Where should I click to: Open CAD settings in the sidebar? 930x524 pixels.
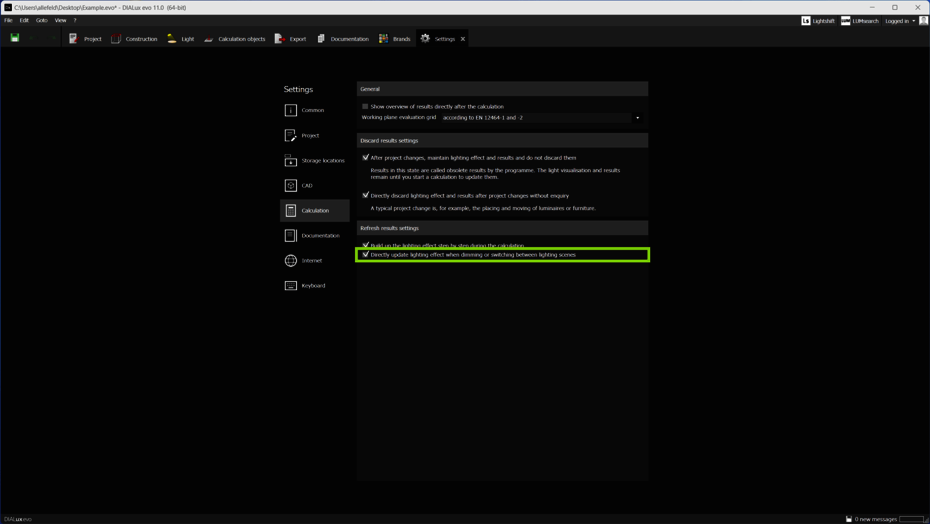click(x=307, y=185)
